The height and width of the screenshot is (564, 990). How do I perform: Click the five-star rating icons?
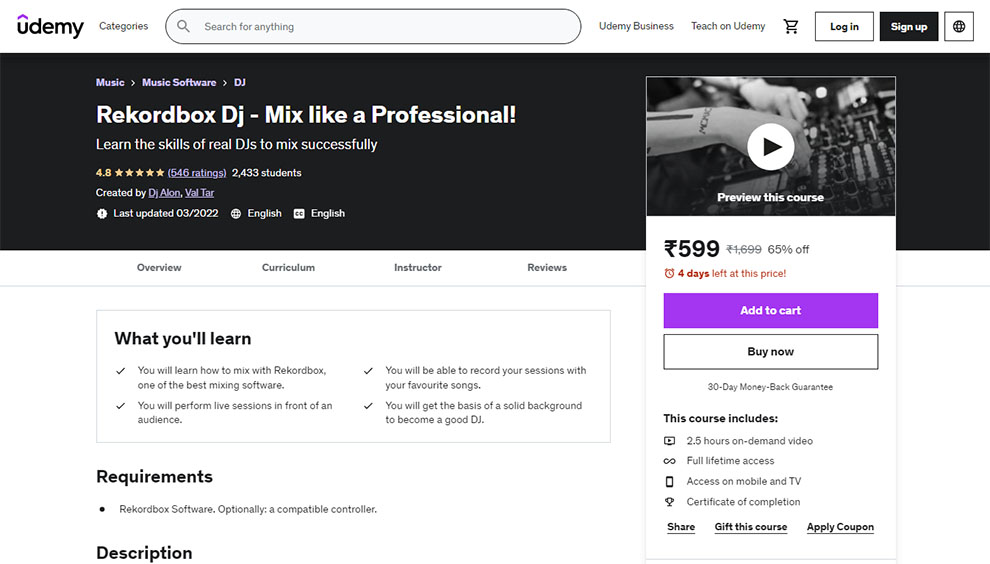pos(140,172)
